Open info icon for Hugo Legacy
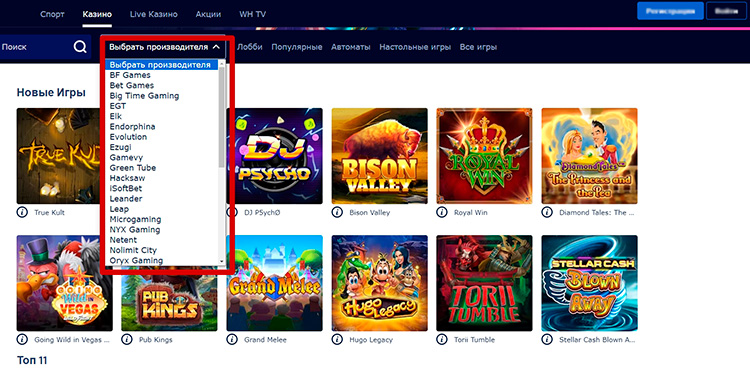750x369 pixels. 337,339
